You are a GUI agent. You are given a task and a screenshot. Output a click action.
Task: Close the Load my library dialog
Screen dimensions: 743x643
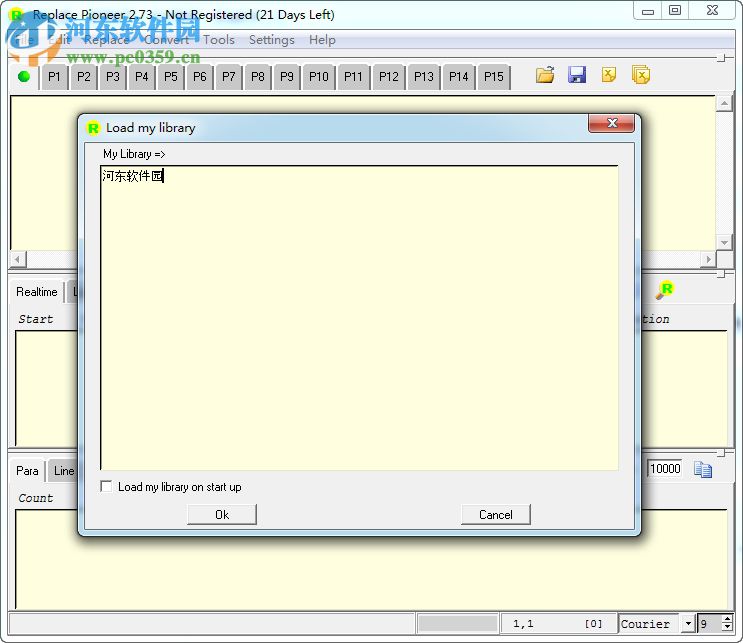pos(611,123)
